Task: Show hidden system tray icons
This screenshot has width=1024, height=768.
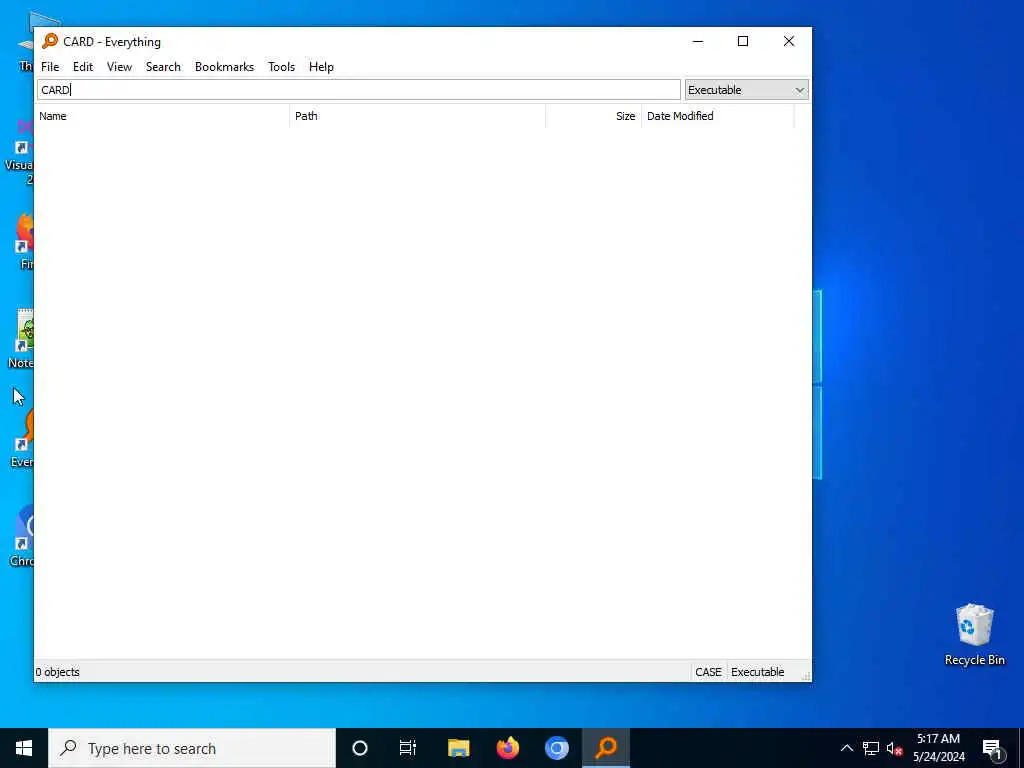Action: click(846, 748)
